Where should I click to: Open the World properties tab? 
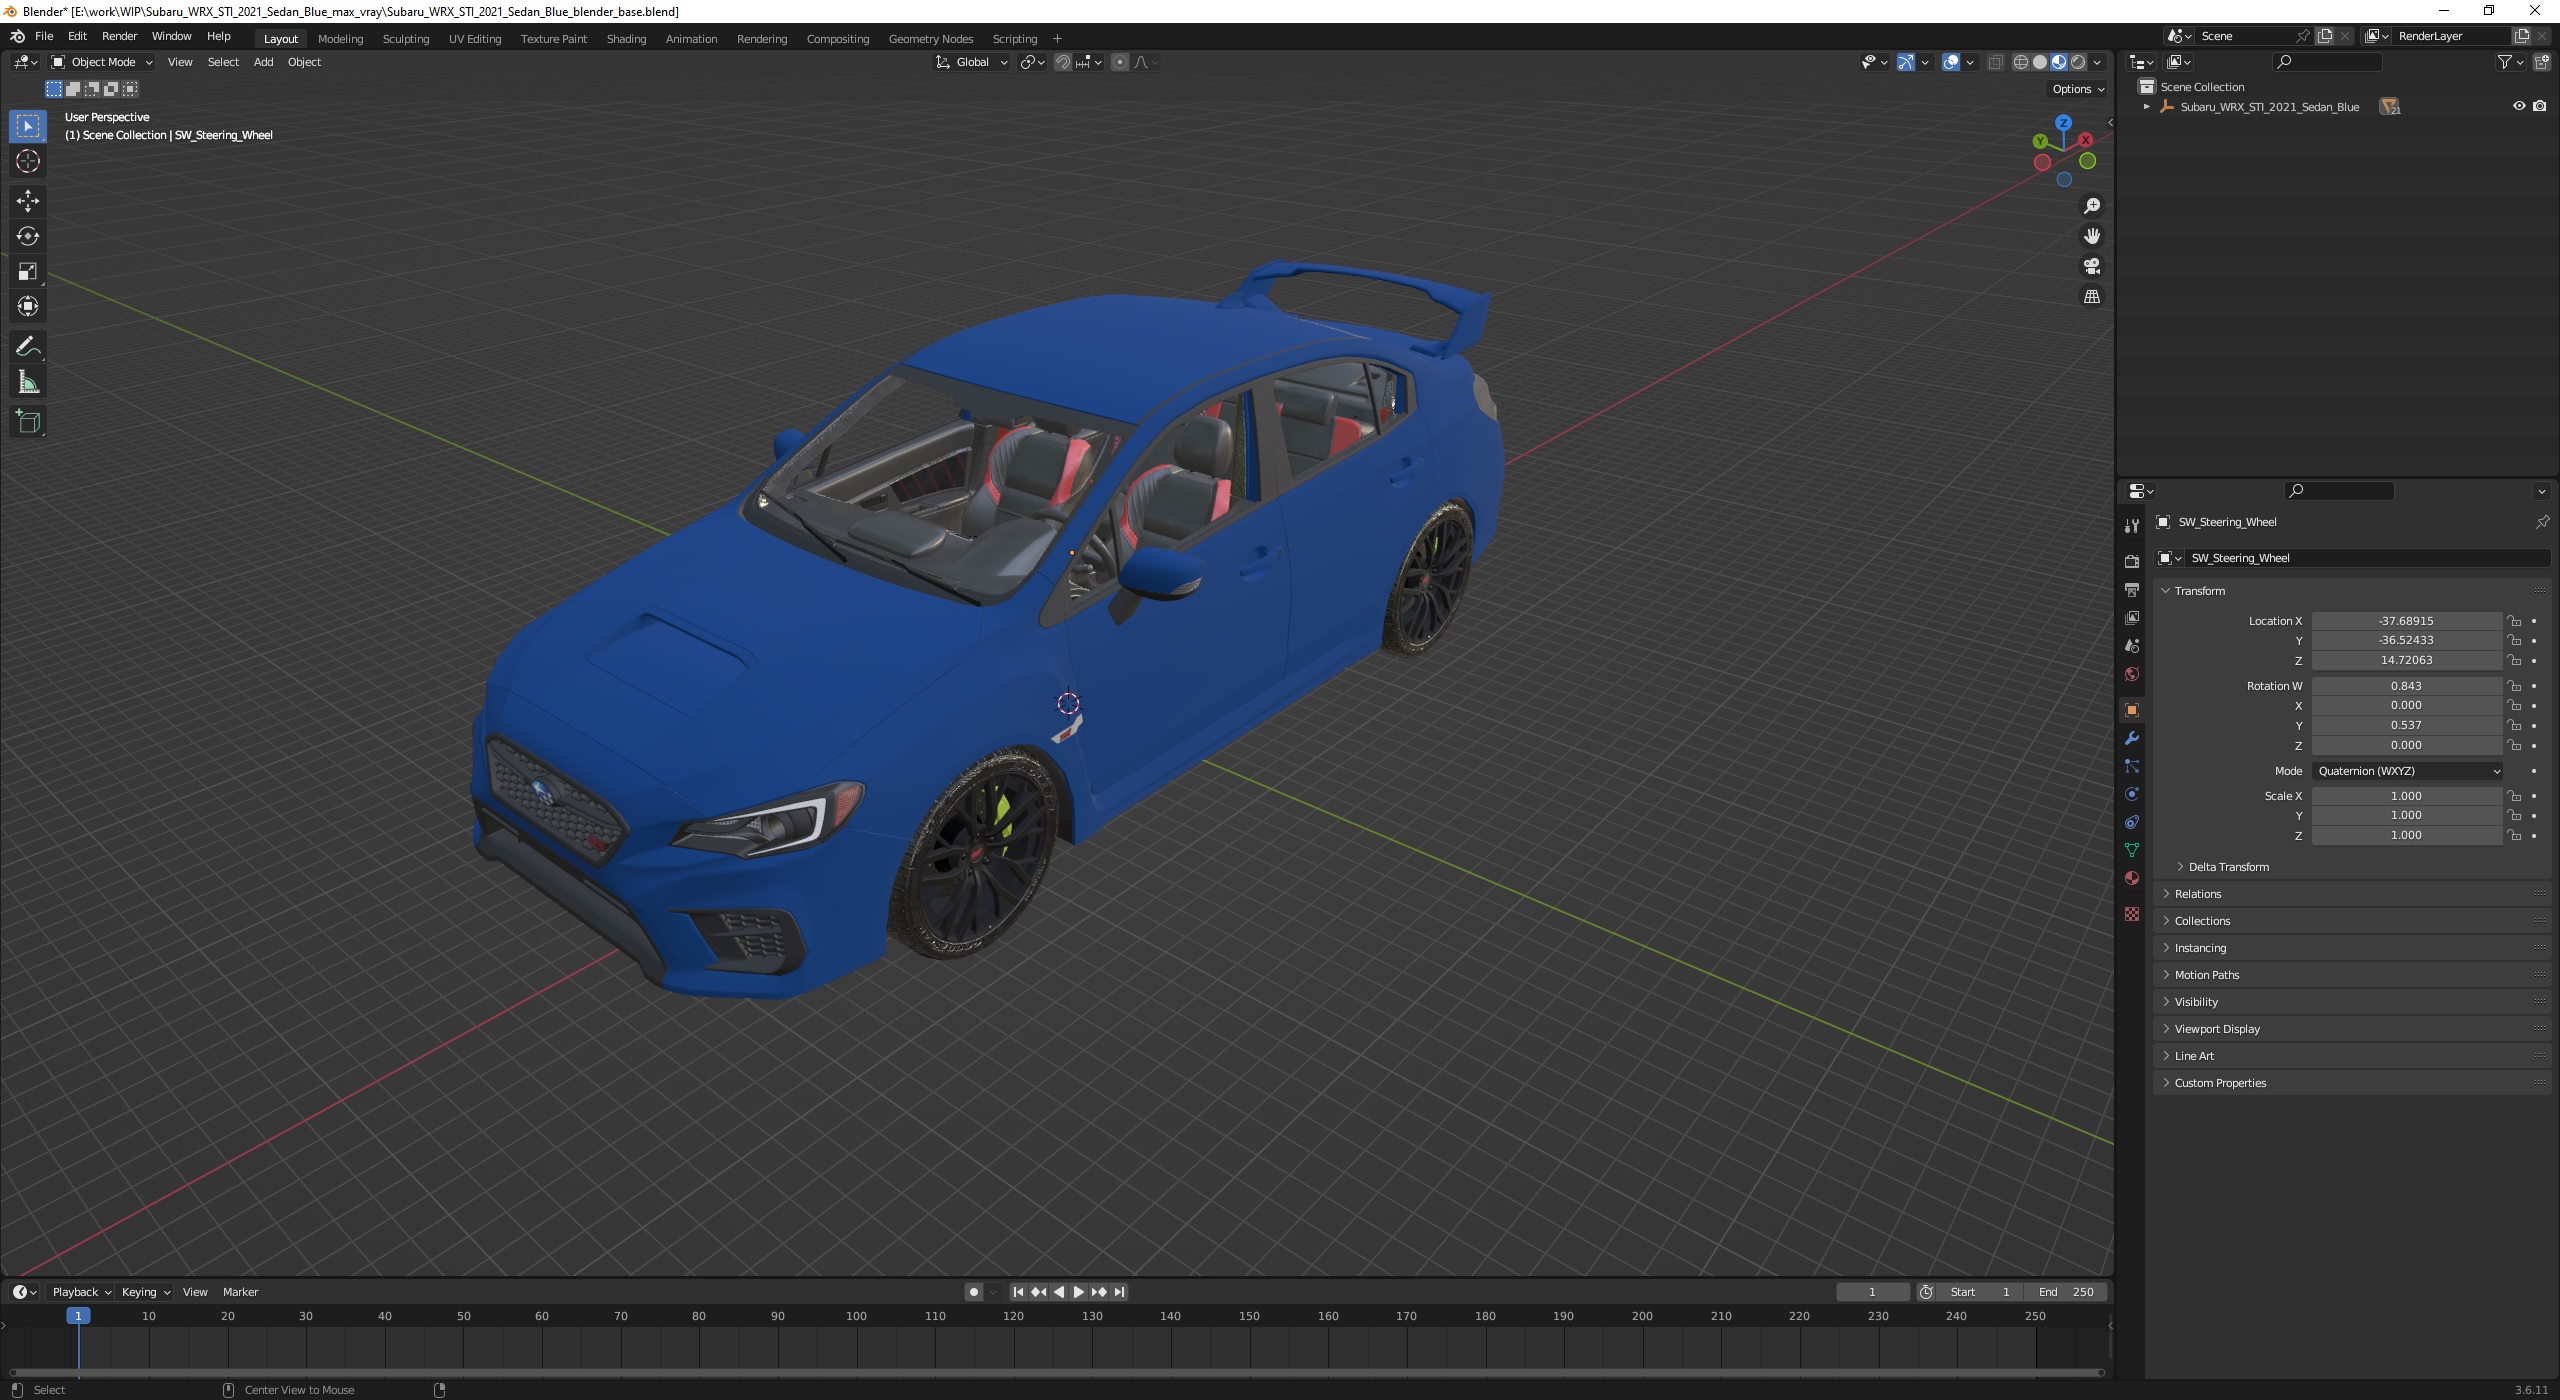tap(2131, 674)
